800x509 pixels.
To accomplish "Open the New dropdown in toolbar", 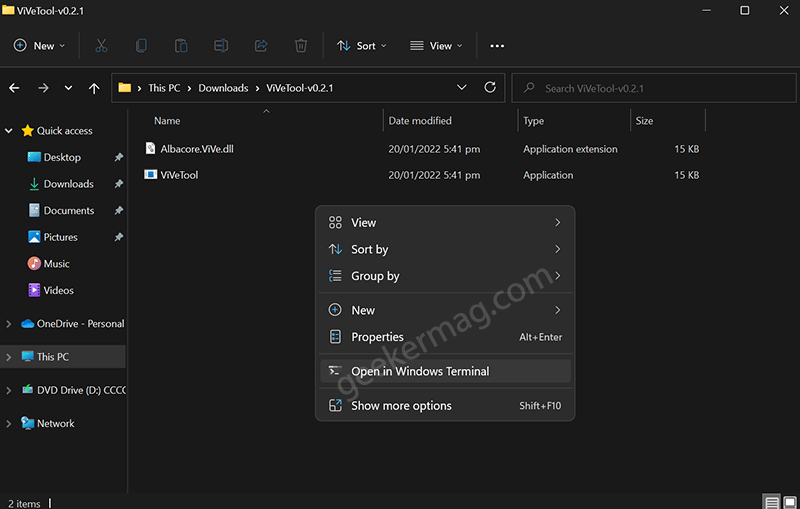I will click(39, 46).
